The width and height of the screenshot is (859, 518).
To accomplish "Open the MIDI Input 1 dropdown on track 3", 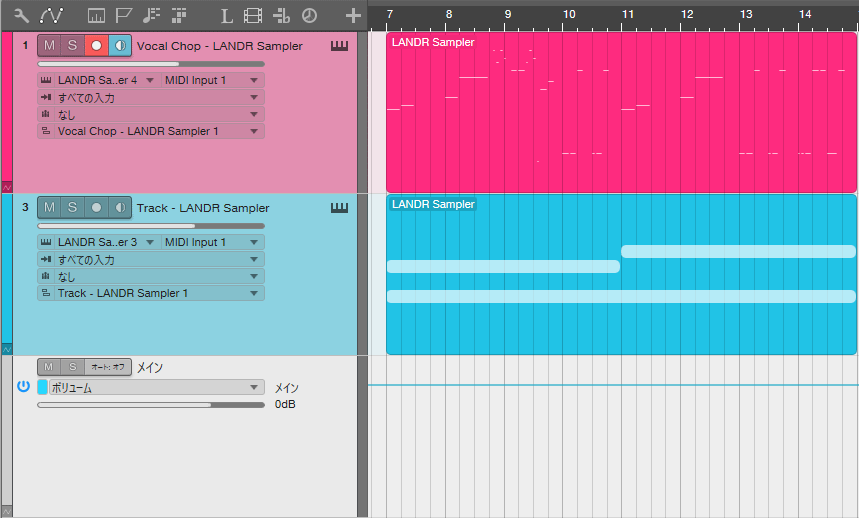I will pyautogui.click(x=213, y=242).
